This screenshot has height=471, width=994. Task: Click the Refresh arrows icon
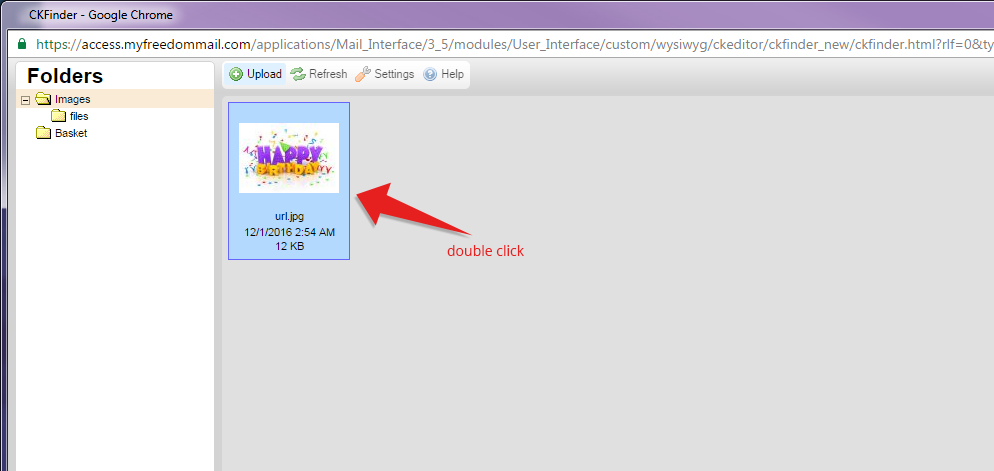coord(298,74)
